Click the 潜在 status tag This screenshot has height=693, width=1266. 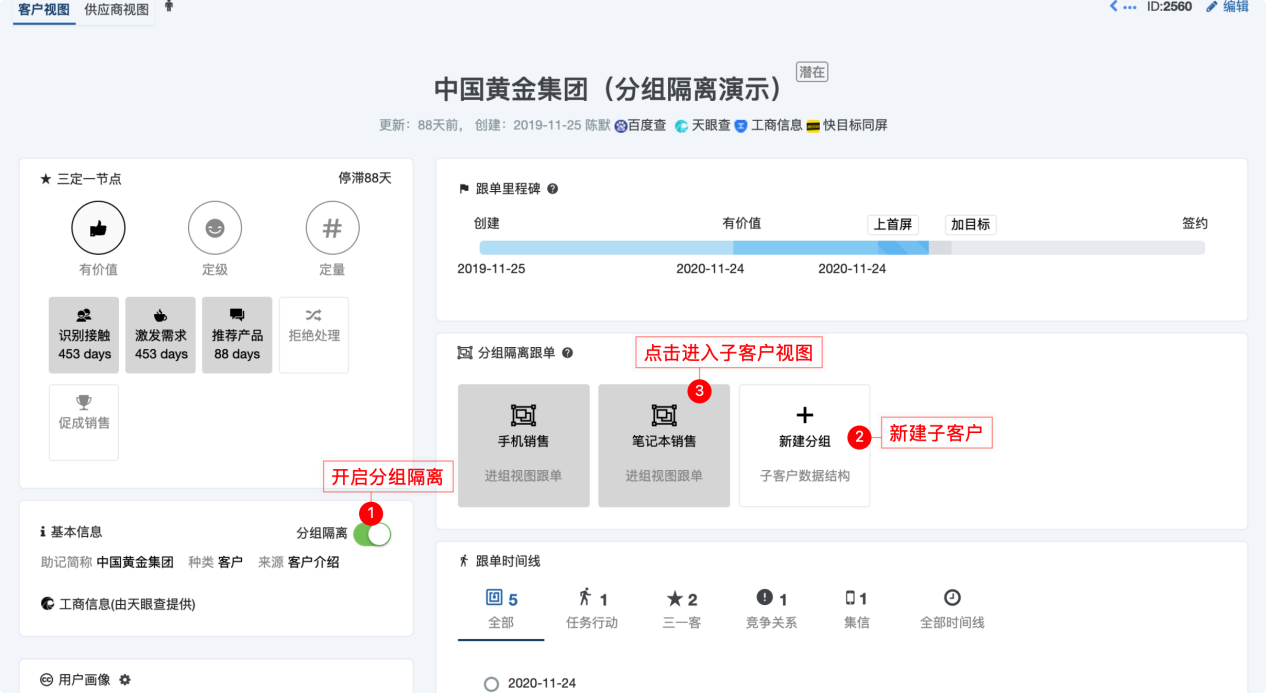tap(812, 72)
